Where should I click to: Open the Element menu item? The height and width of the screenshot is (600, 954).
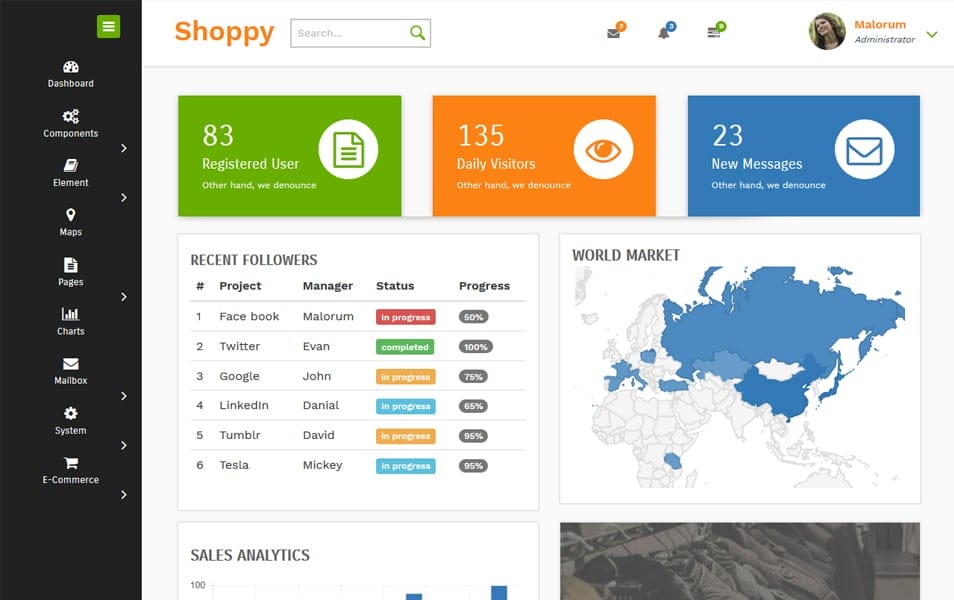coord(70,173)
